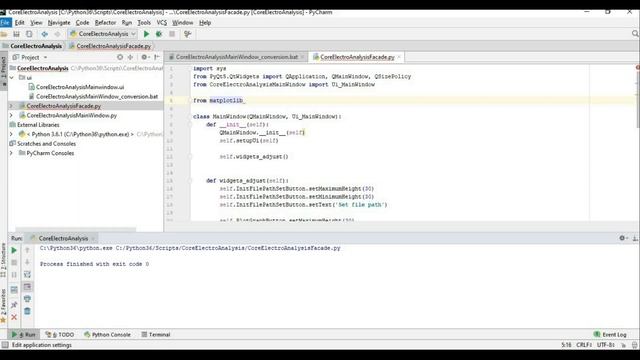The height and width of the screenshot is (360, 640).
Task: Toggle soft-wrap in Run console
Action: point(27,275)
